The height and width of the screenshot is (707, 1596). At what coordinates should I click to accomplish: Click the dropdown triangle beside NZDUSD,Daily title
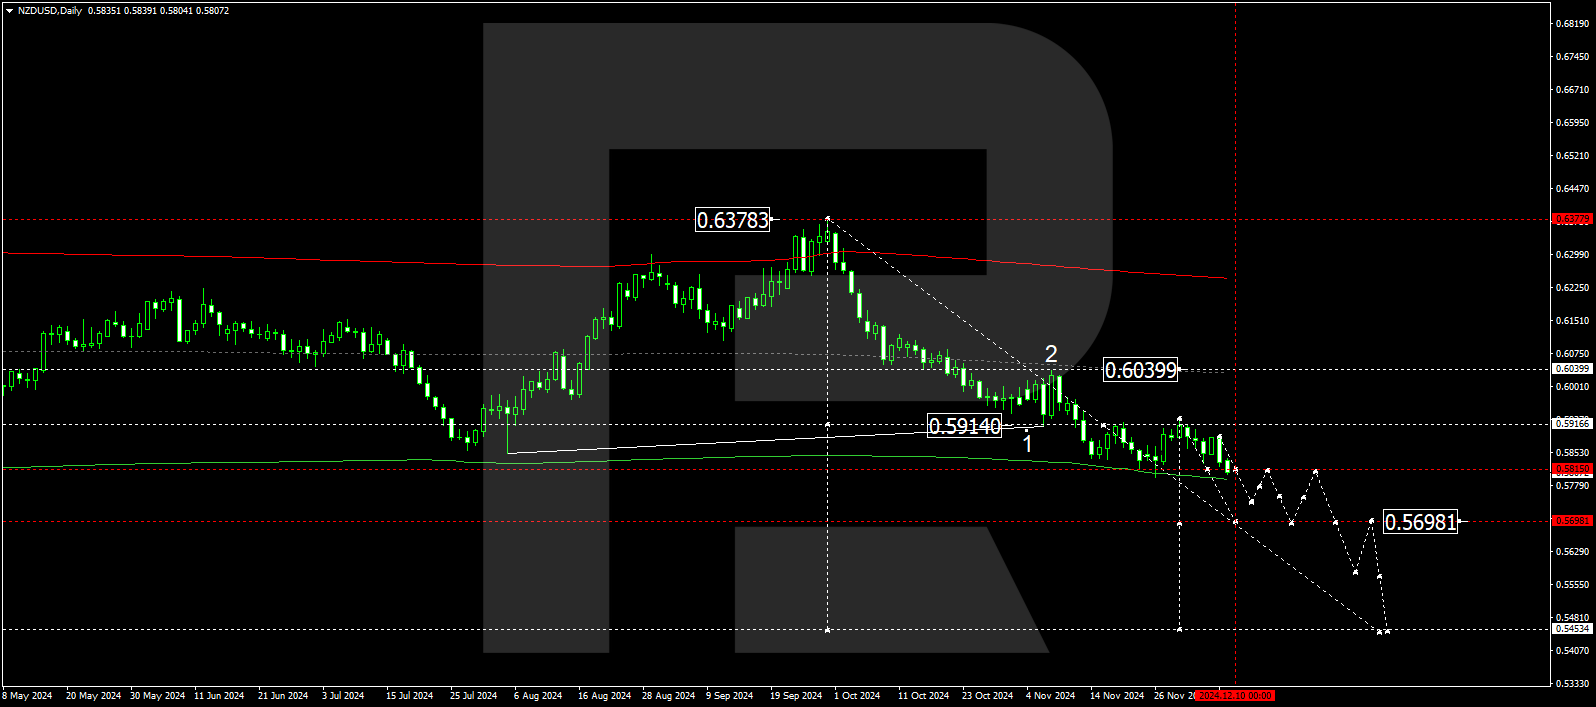(9, 11)
